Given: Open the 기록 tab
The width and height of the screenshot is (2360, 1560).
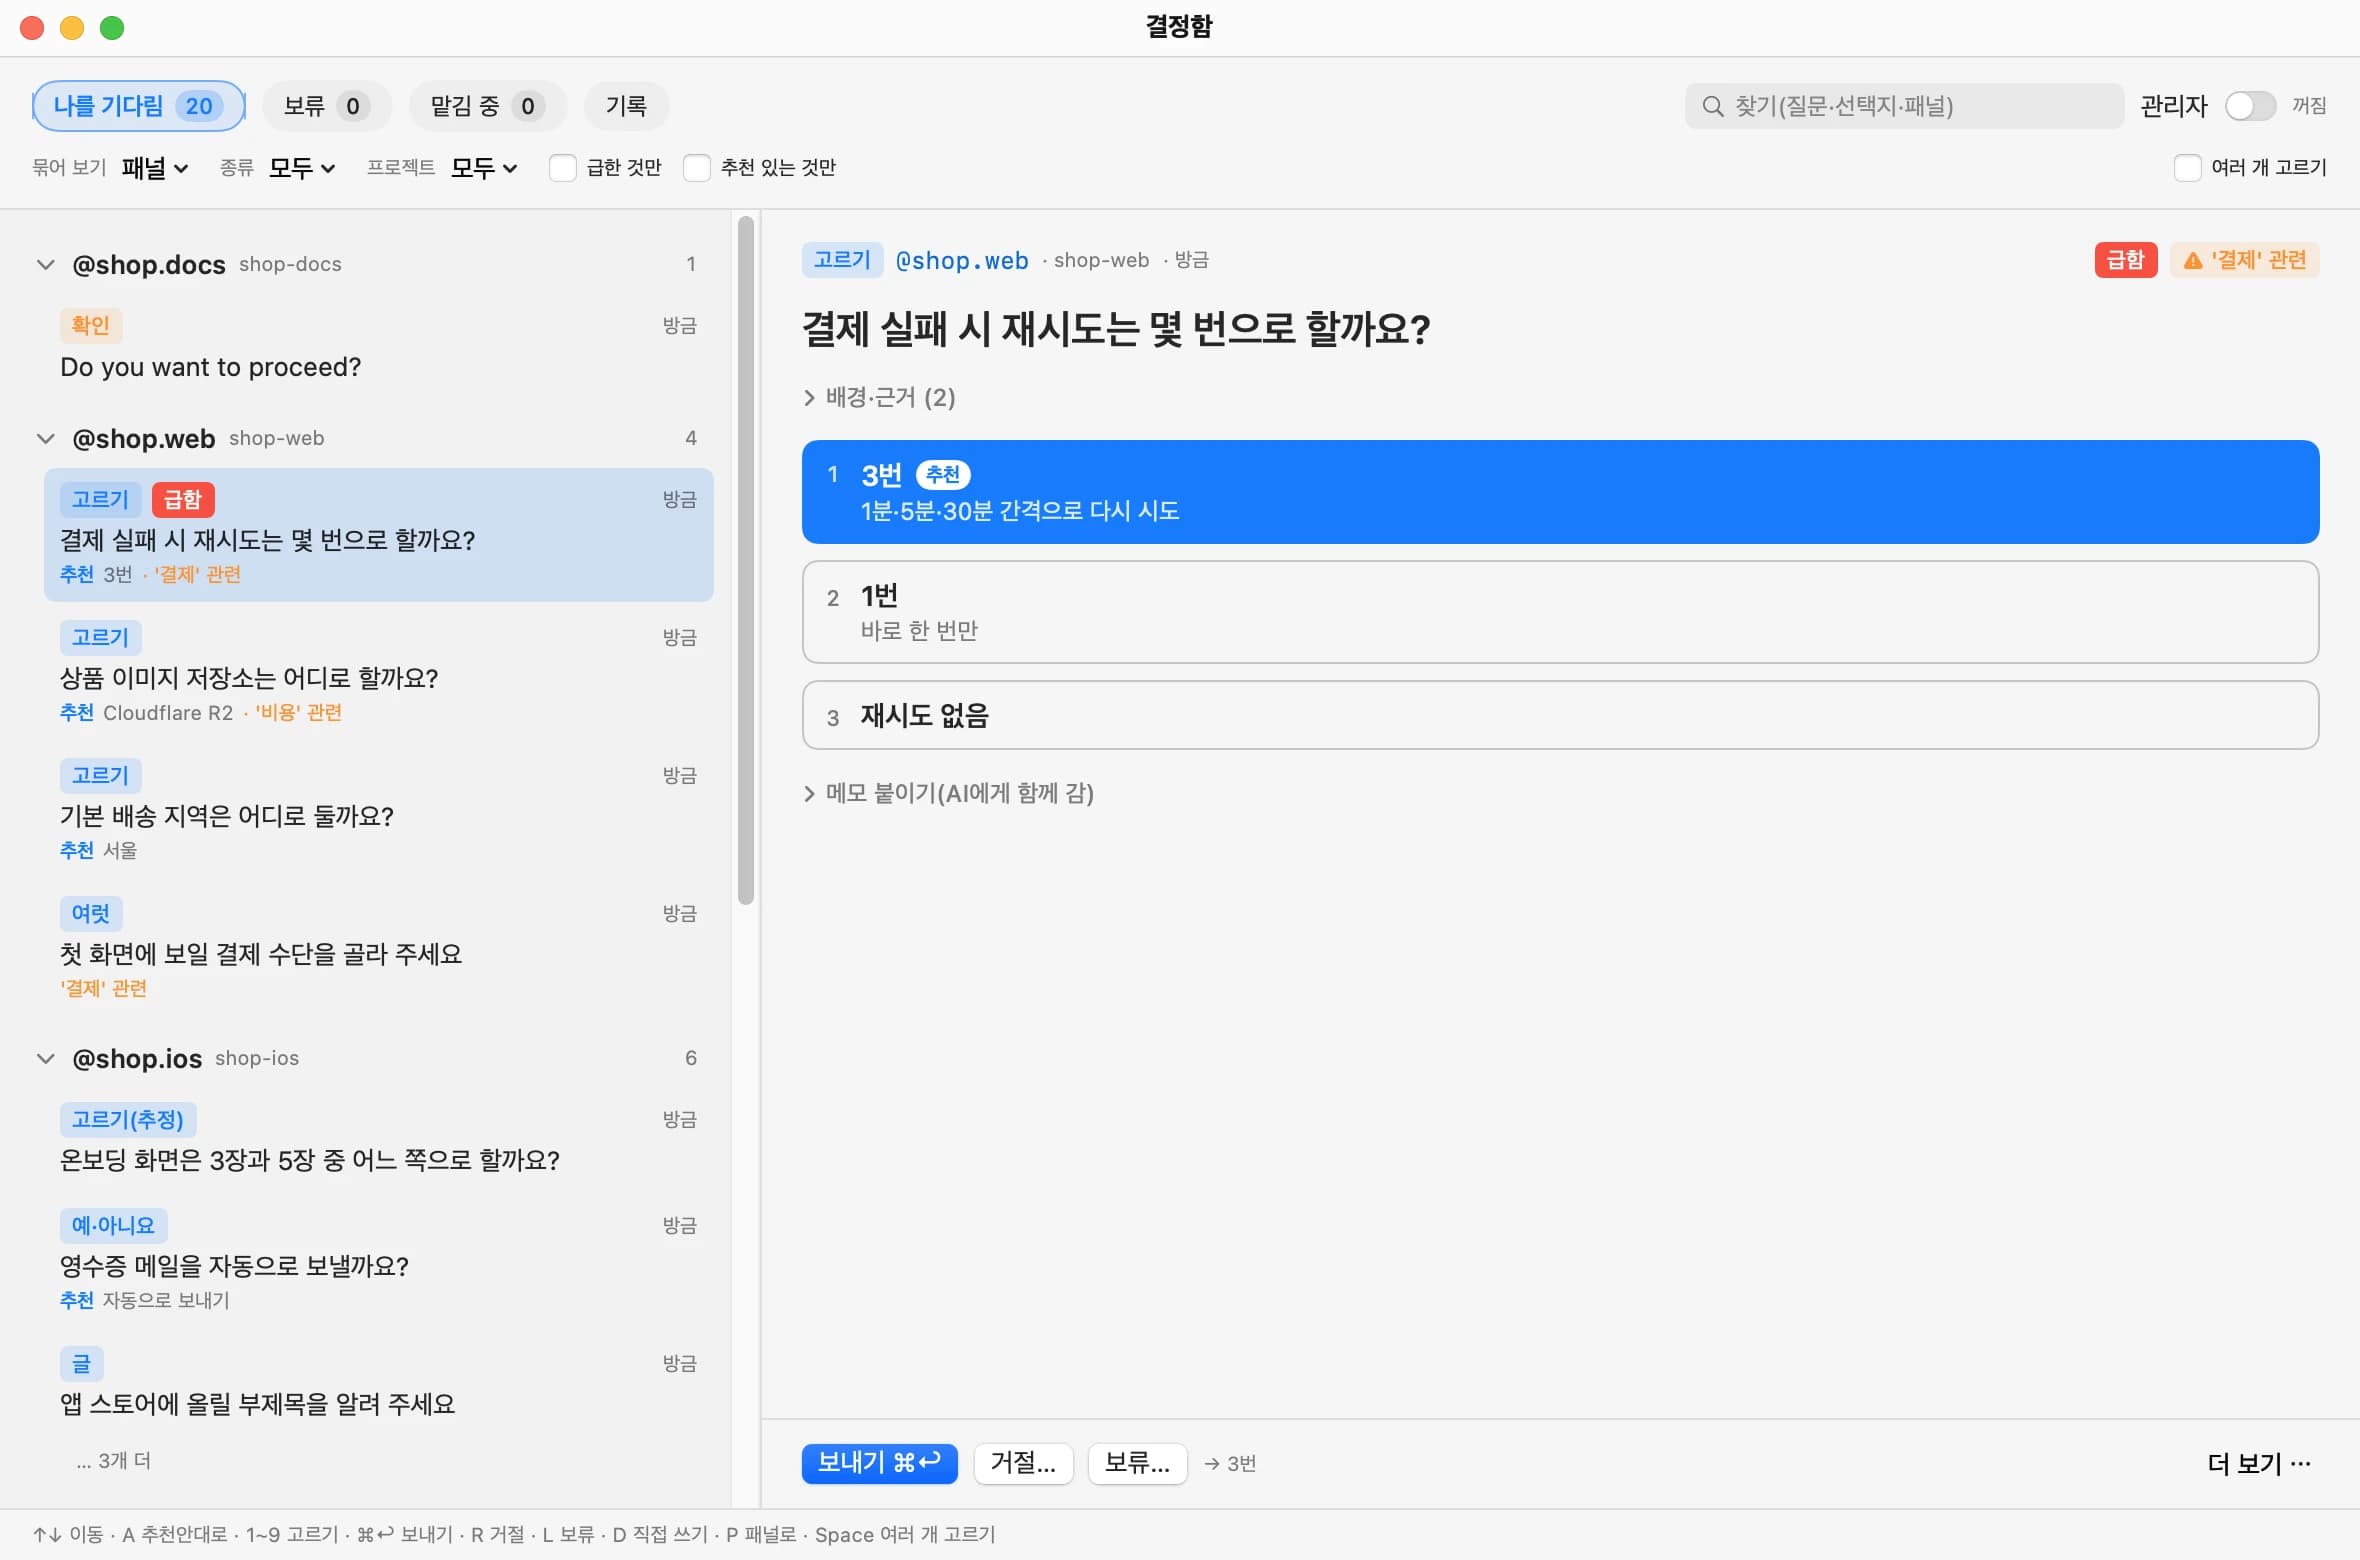Looking at the screenshot, I should (x=626, y=106).
